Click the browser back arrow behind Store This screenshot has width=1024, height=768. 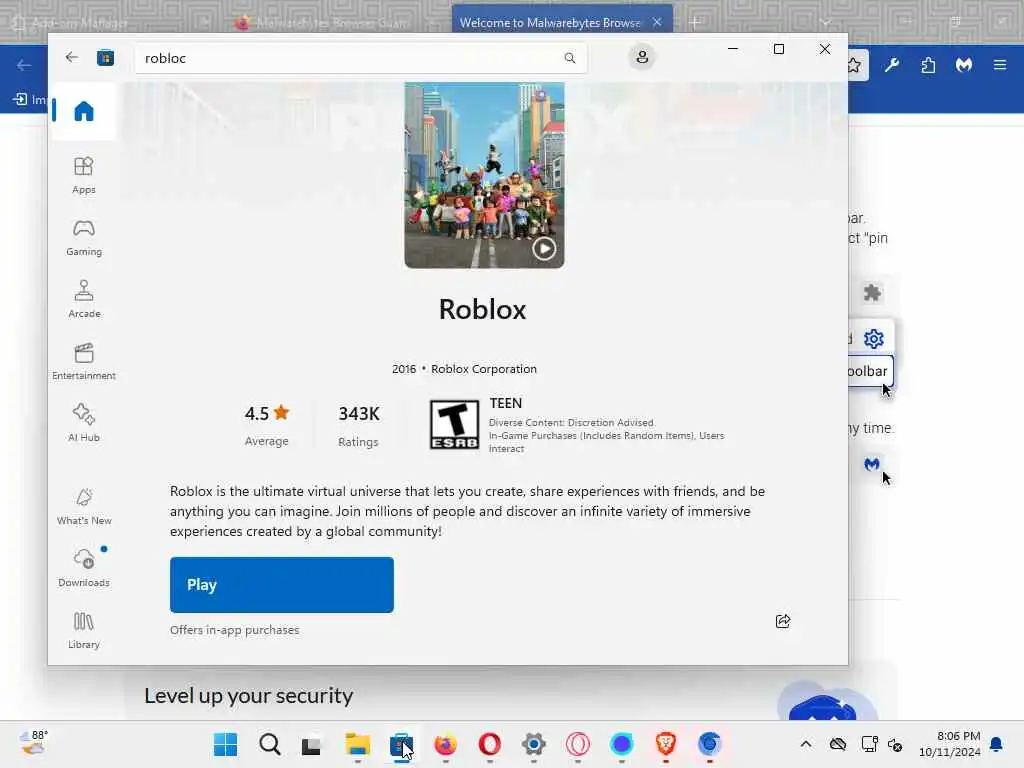tap(24, 65)
